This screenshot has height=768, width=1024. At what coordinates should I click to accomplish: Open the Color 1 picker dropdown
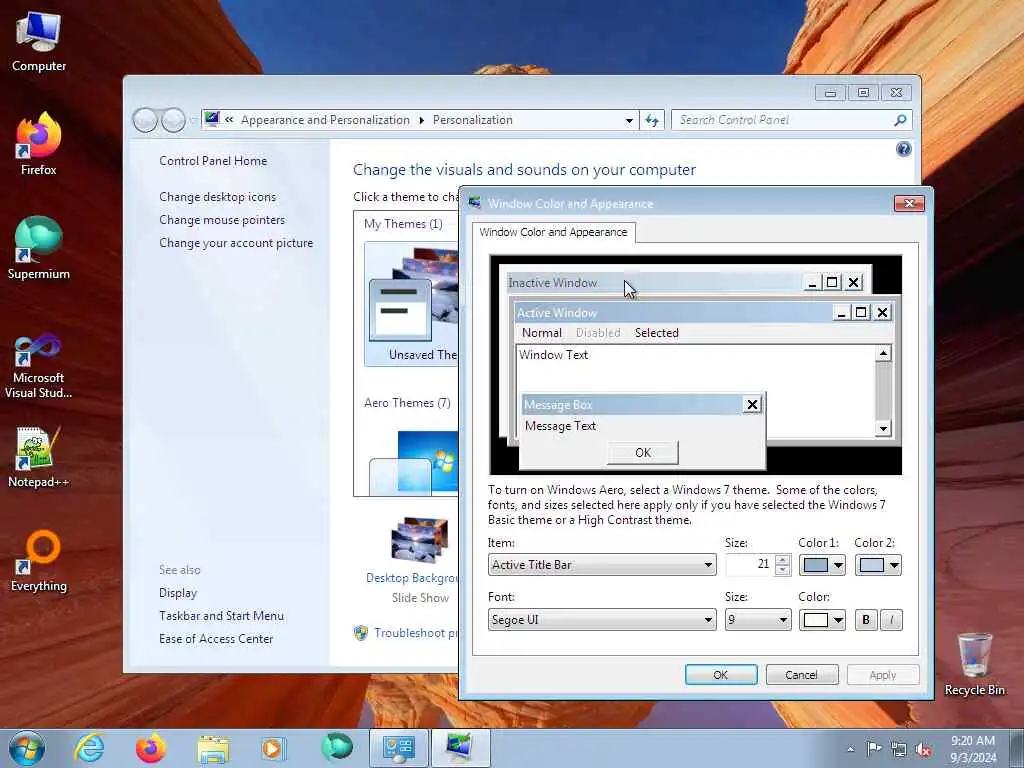tap(822, 565)
